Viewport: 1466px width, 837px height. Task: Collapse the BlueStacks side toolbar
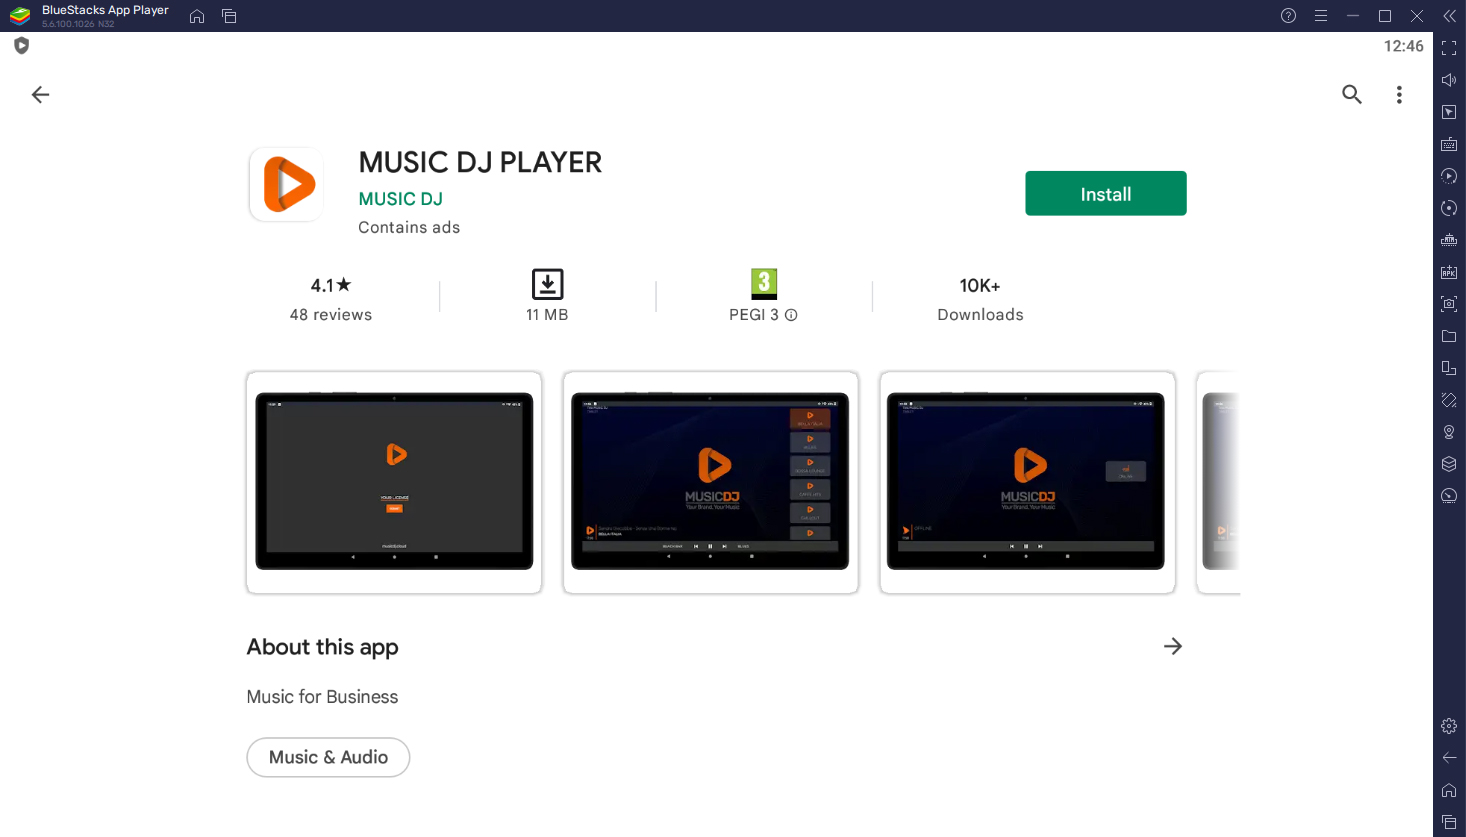point(1449,16)
